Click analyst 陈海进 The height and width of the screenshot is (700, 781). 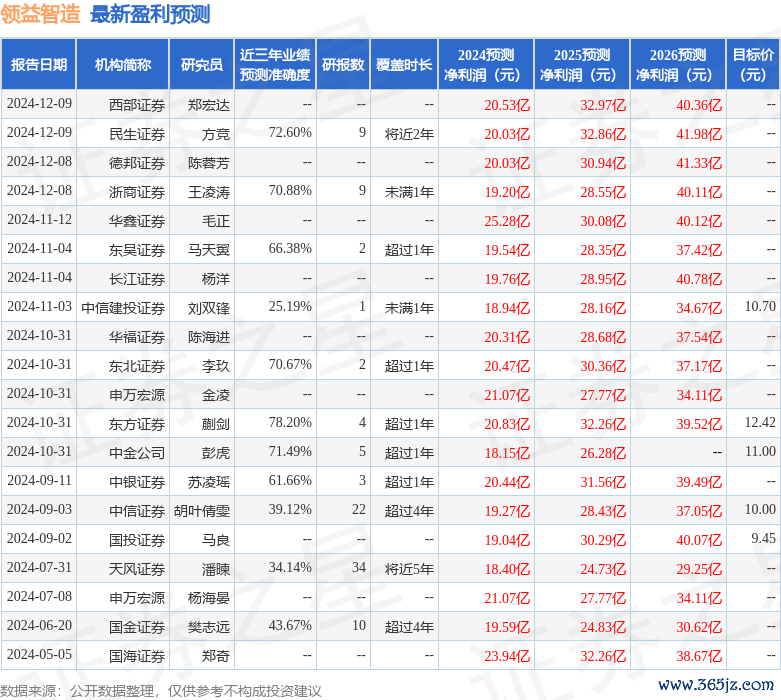[x=209, y=337]
